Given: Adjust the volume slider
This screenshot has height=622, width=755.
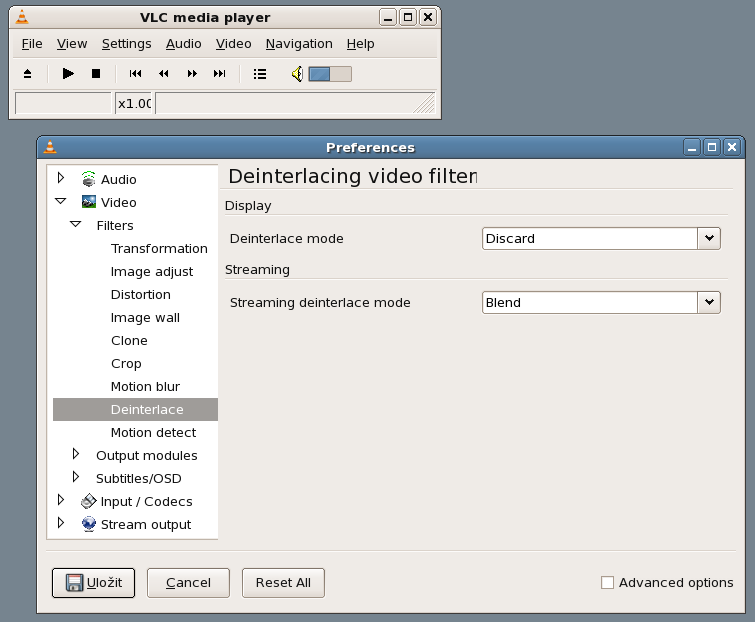Looking at the screenshot, I should coord(330,74).
